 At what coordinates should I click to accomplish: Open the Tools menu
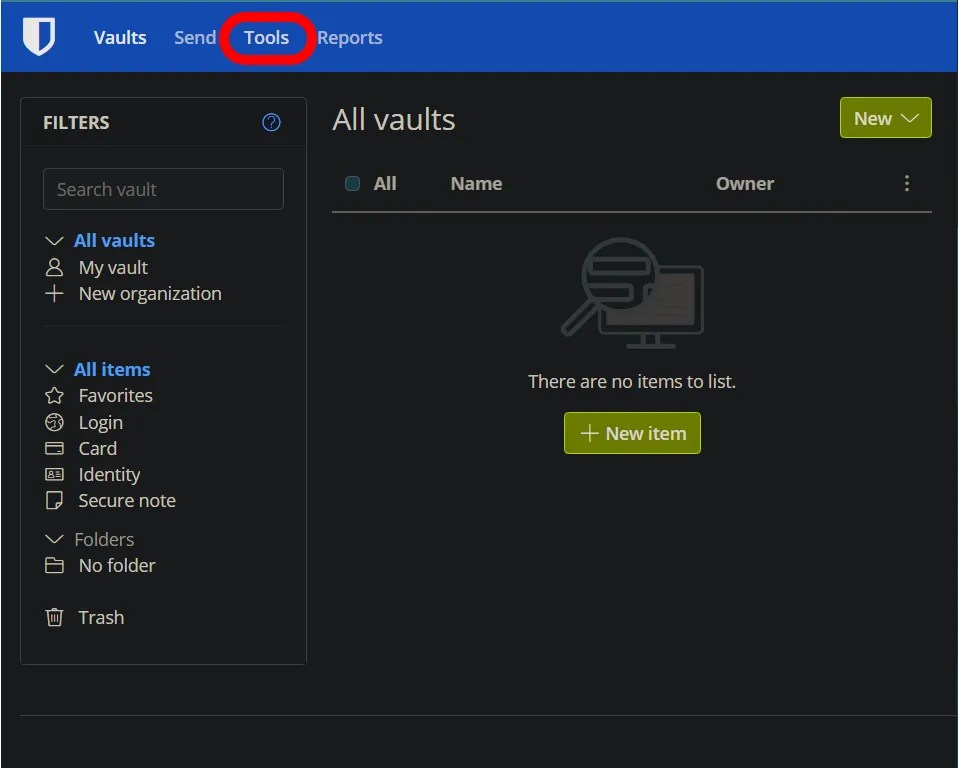(x=266, y=37)
